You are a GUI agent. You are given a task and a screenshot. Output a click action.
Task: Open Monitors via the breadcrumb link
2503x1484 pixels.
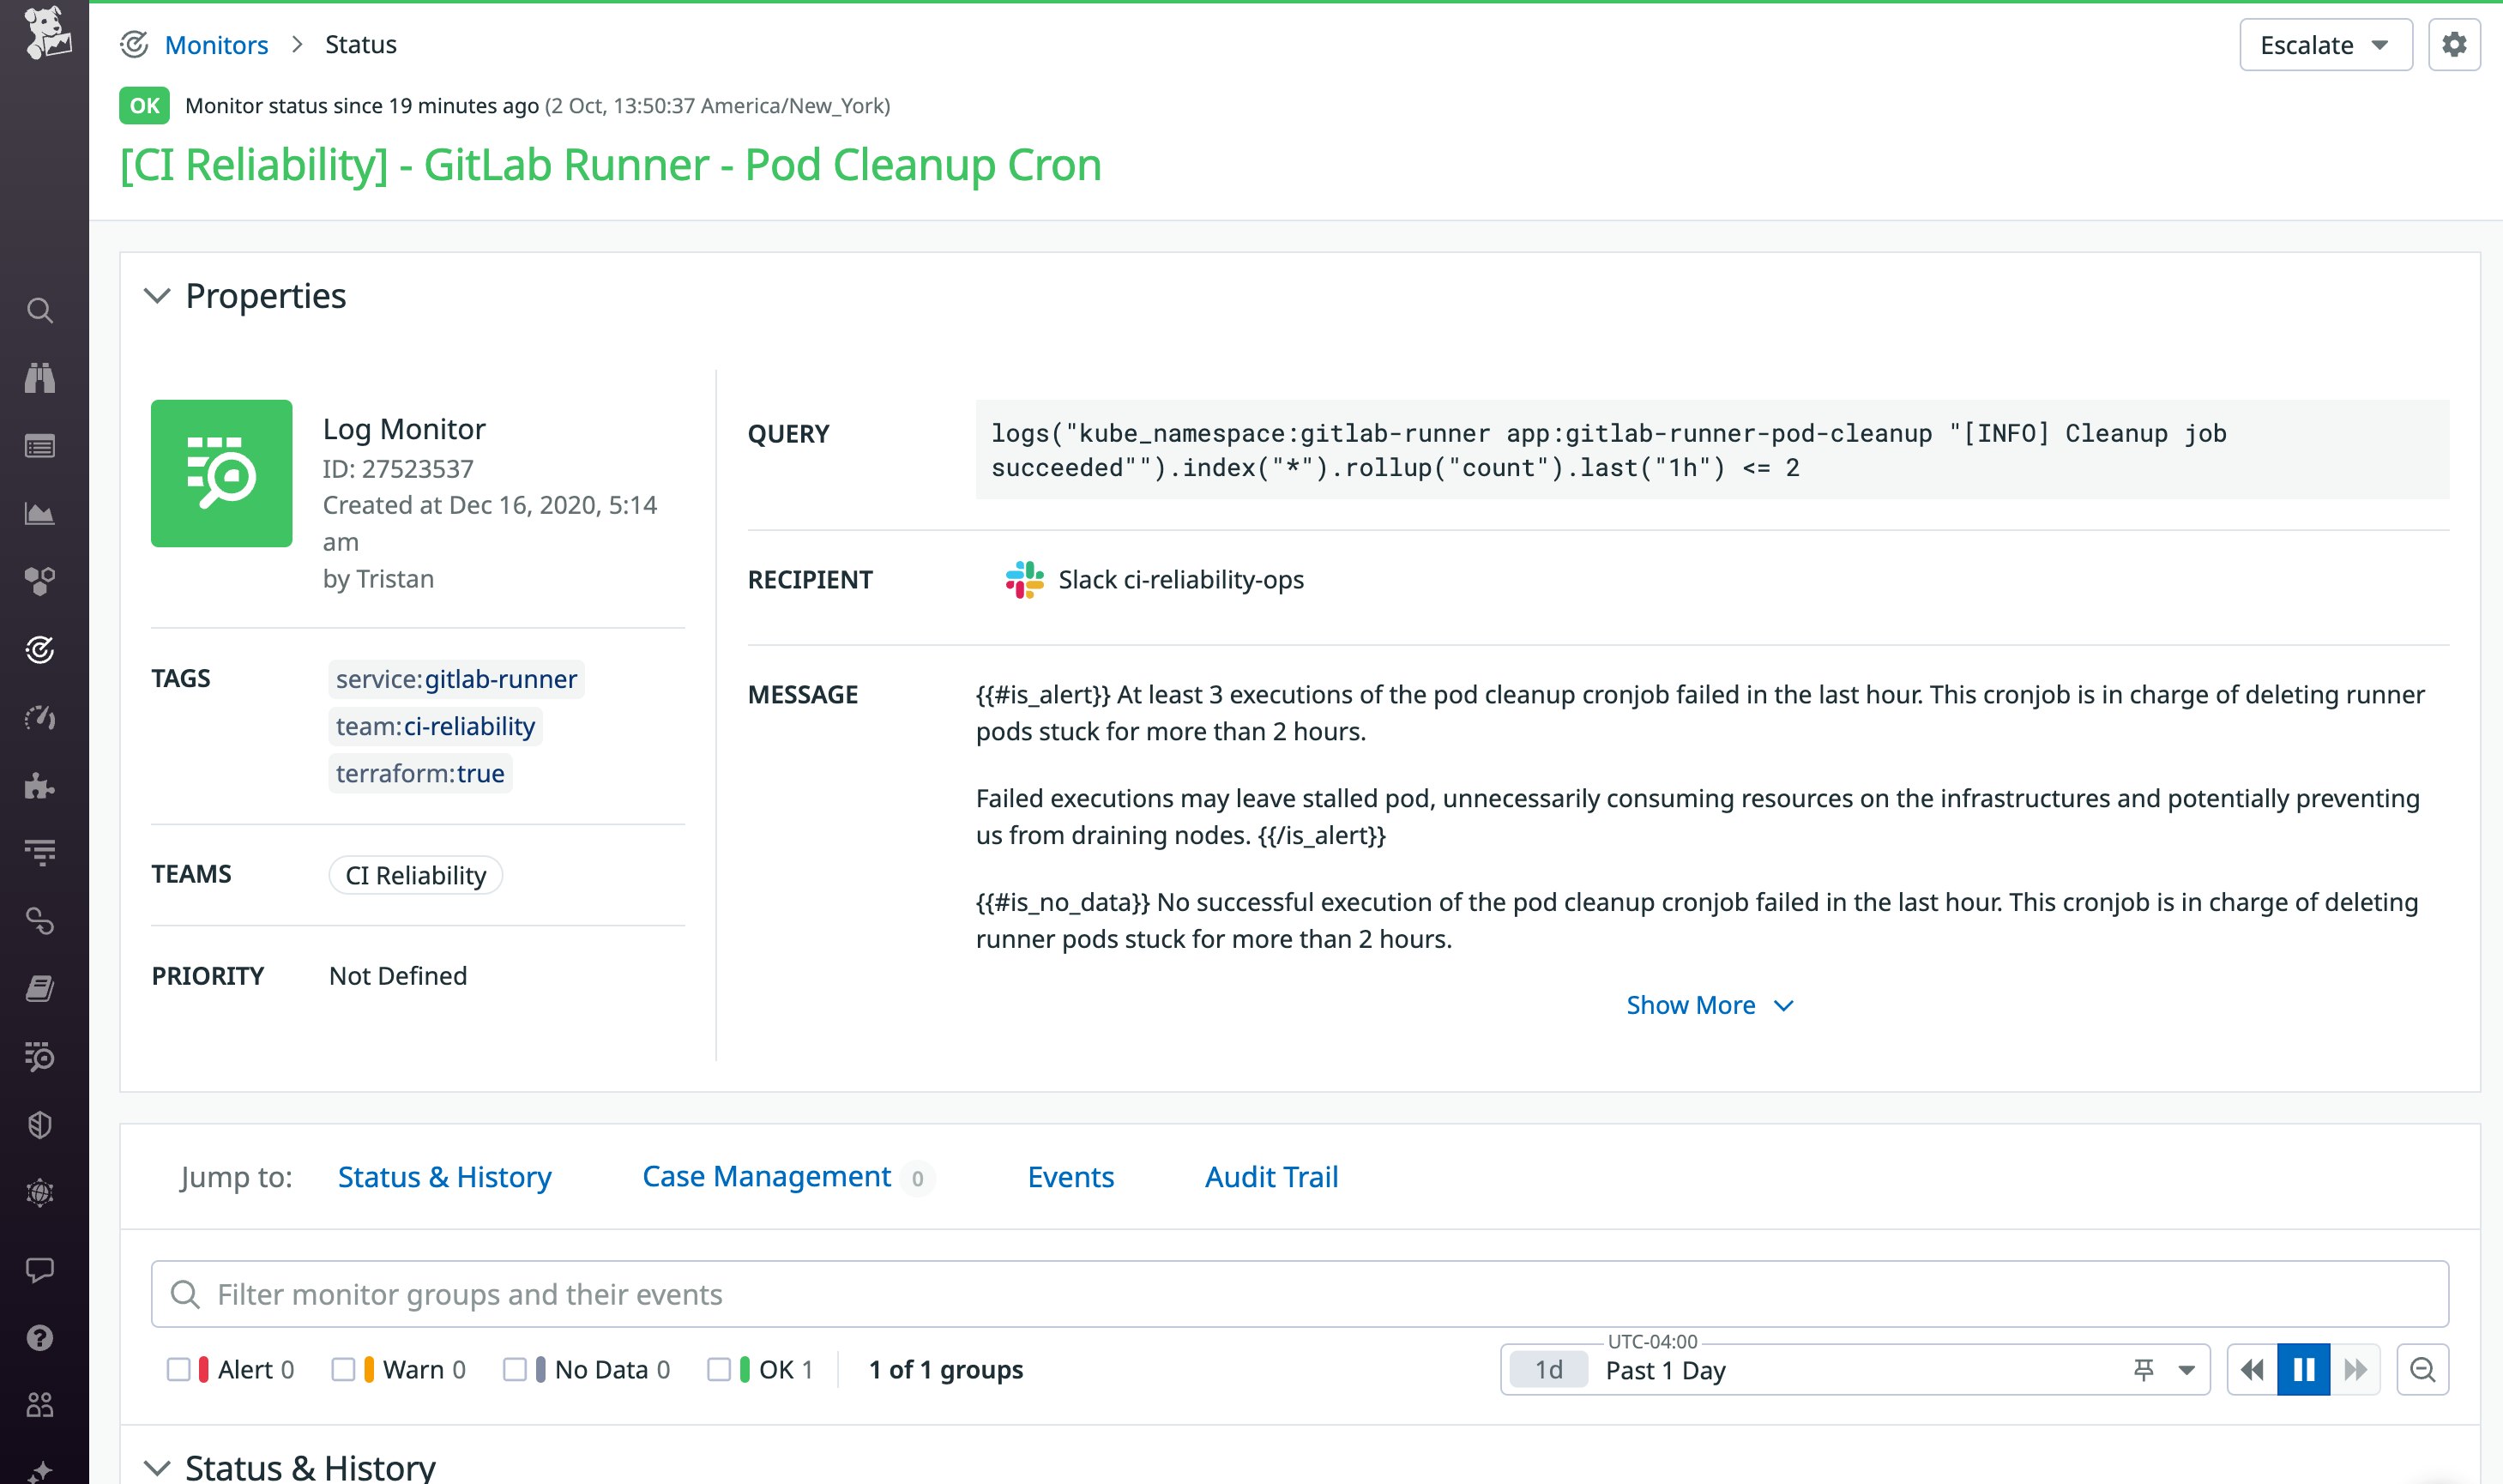[216, 44]
